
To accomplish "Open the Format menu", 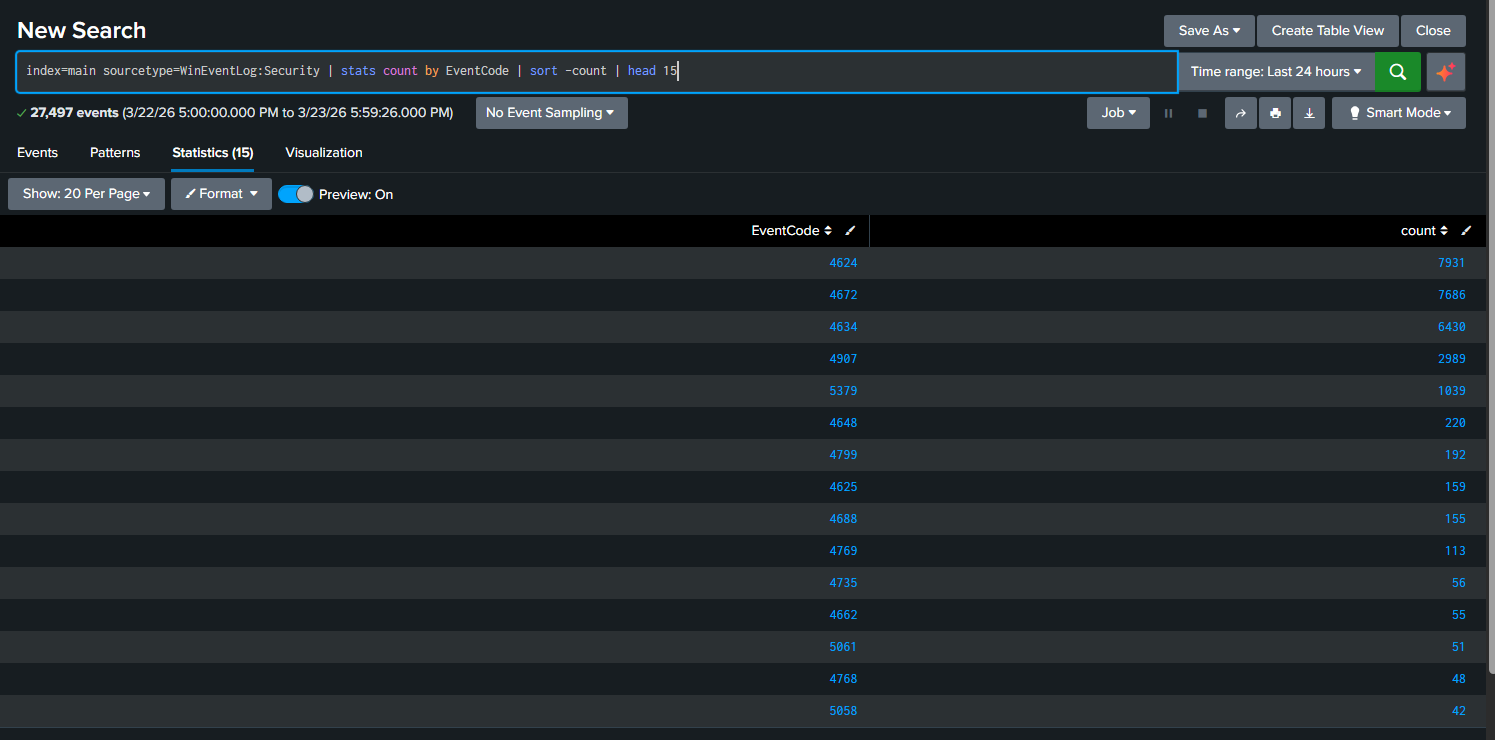I will 221,194.
